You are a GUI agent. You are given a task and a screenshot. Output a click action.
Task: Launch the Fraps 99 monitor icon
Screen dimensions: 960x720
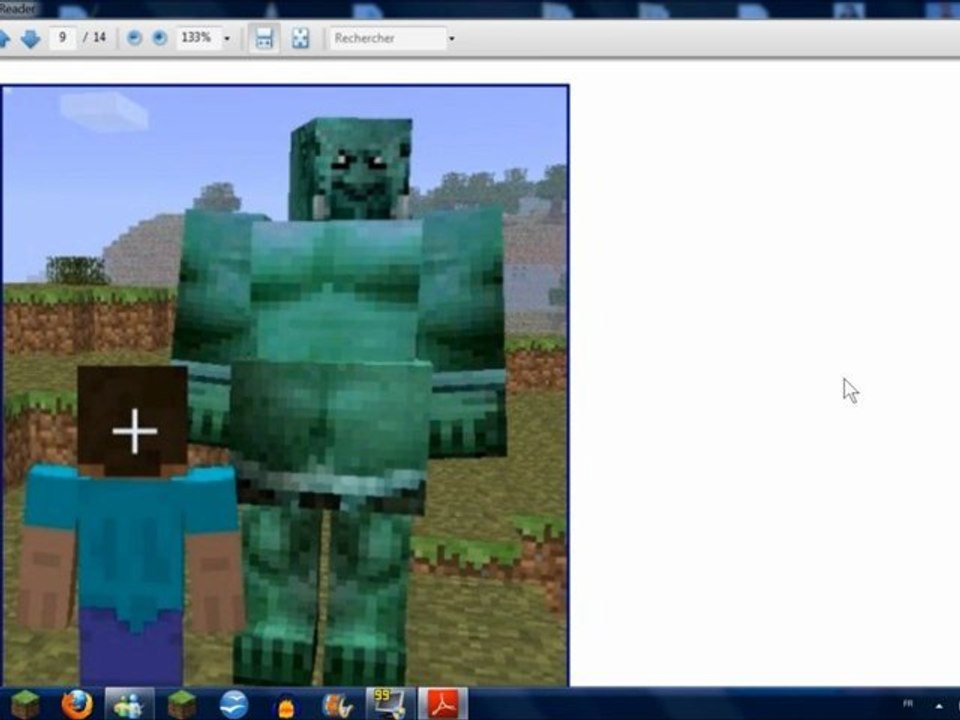[389, 704]
